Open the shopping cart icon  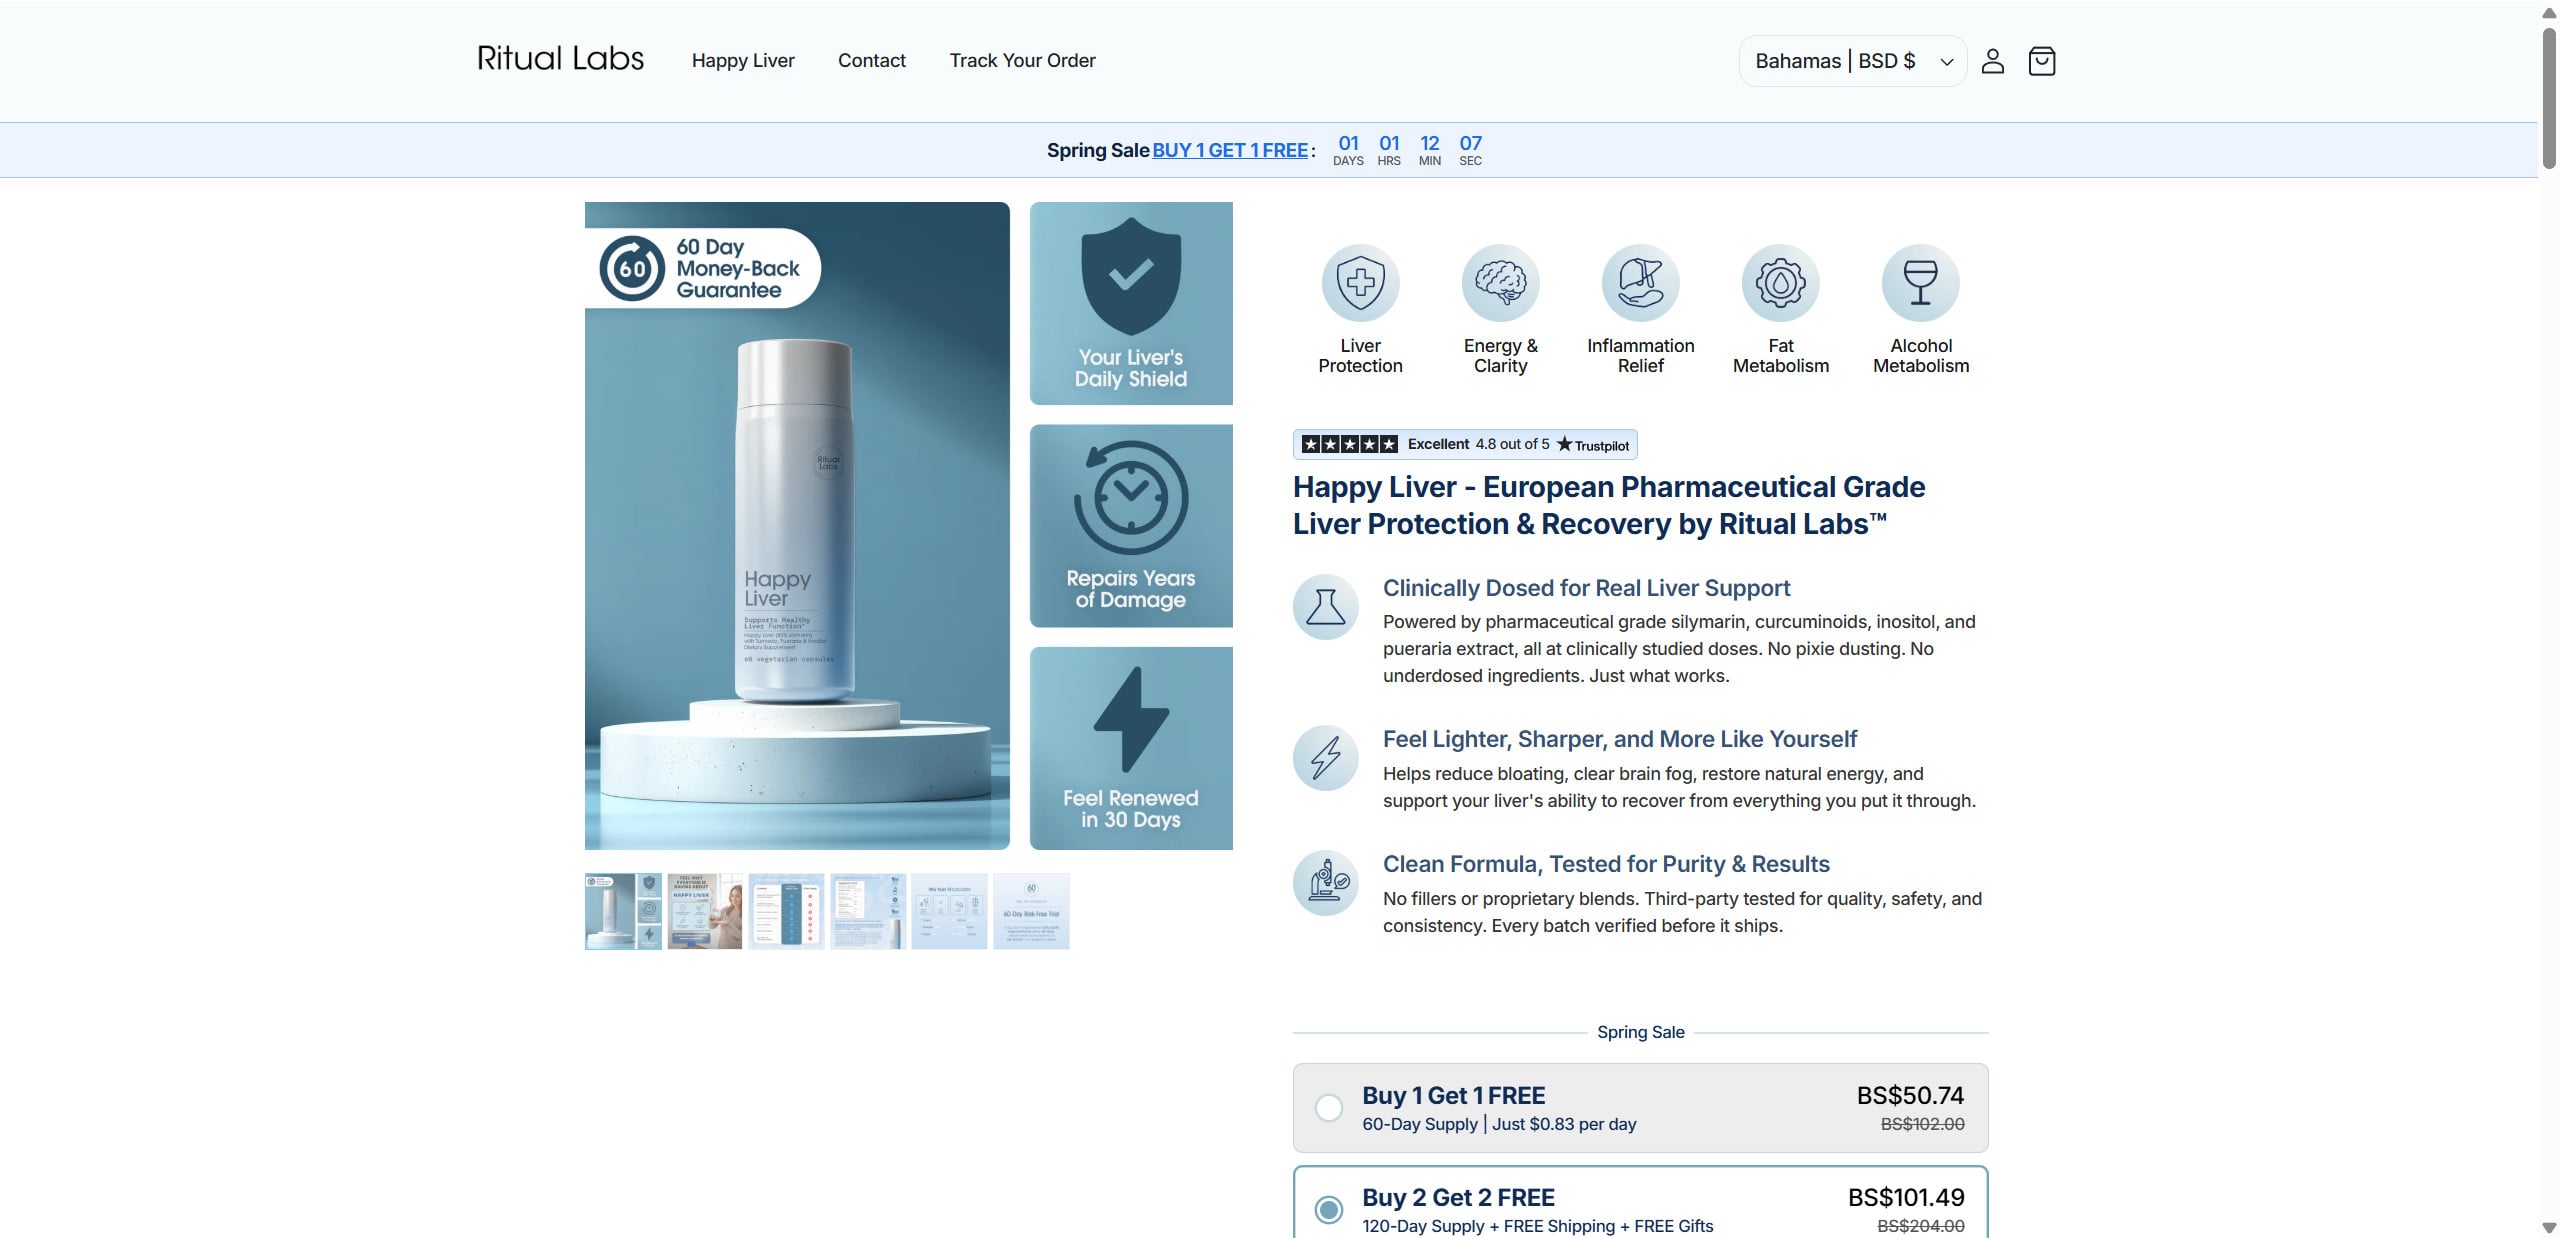(2041, 61)
